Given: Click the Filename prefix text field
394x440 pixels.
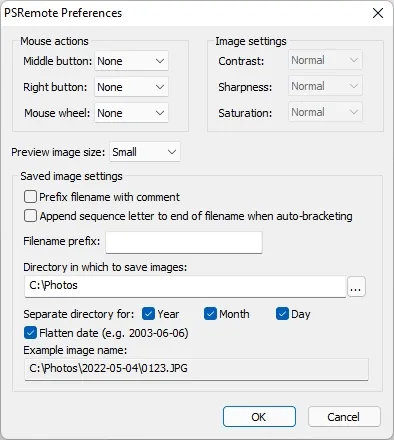Looking at the screenshot, I should (x=184, y=242).
